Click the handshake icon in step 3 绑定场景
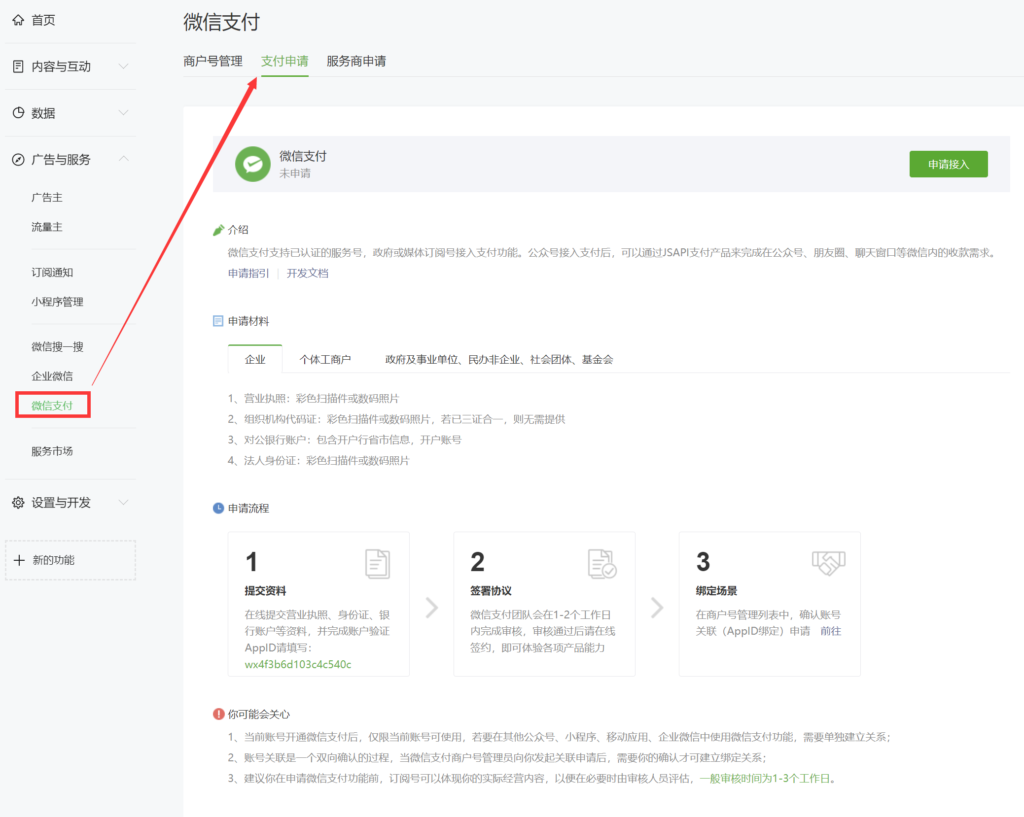 tap(829, 563)
